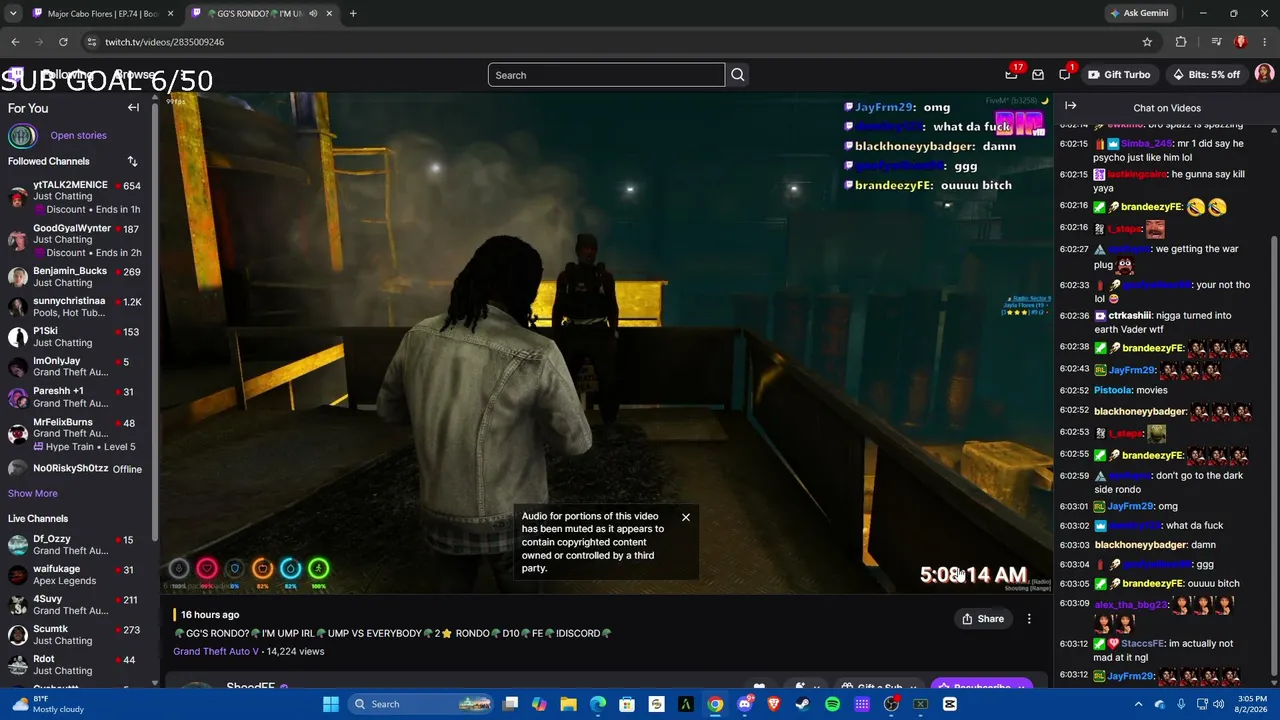This screenshot has height=720, width=1280.
Task: Open CapCut from the taskbar
Action: pyautogui.click(x=950, y=704)
